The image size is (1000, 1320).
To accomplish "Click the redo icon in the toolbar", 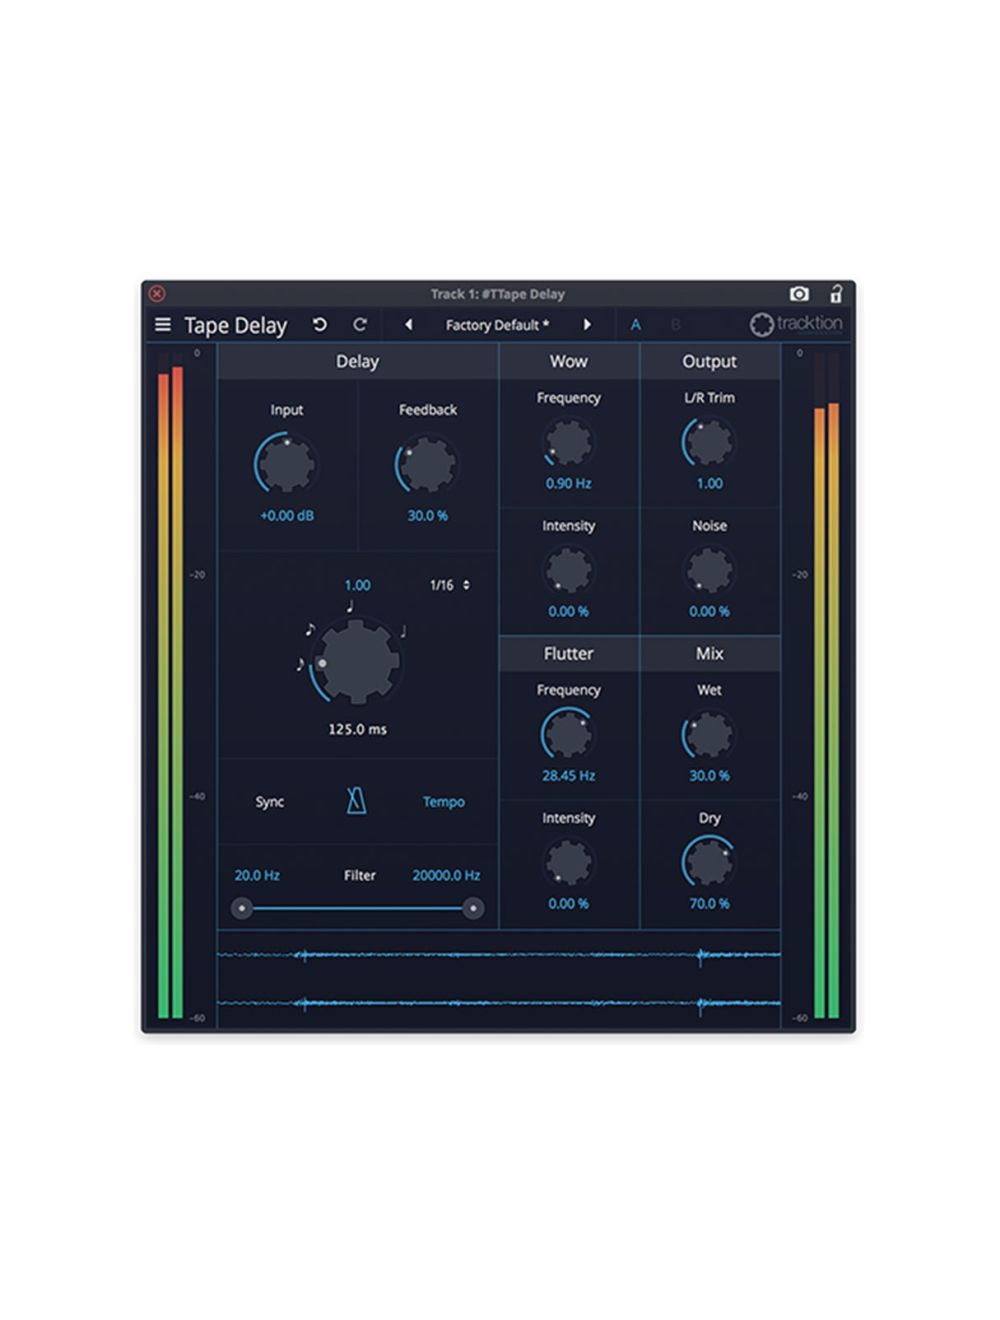I will tap(359, 324).
